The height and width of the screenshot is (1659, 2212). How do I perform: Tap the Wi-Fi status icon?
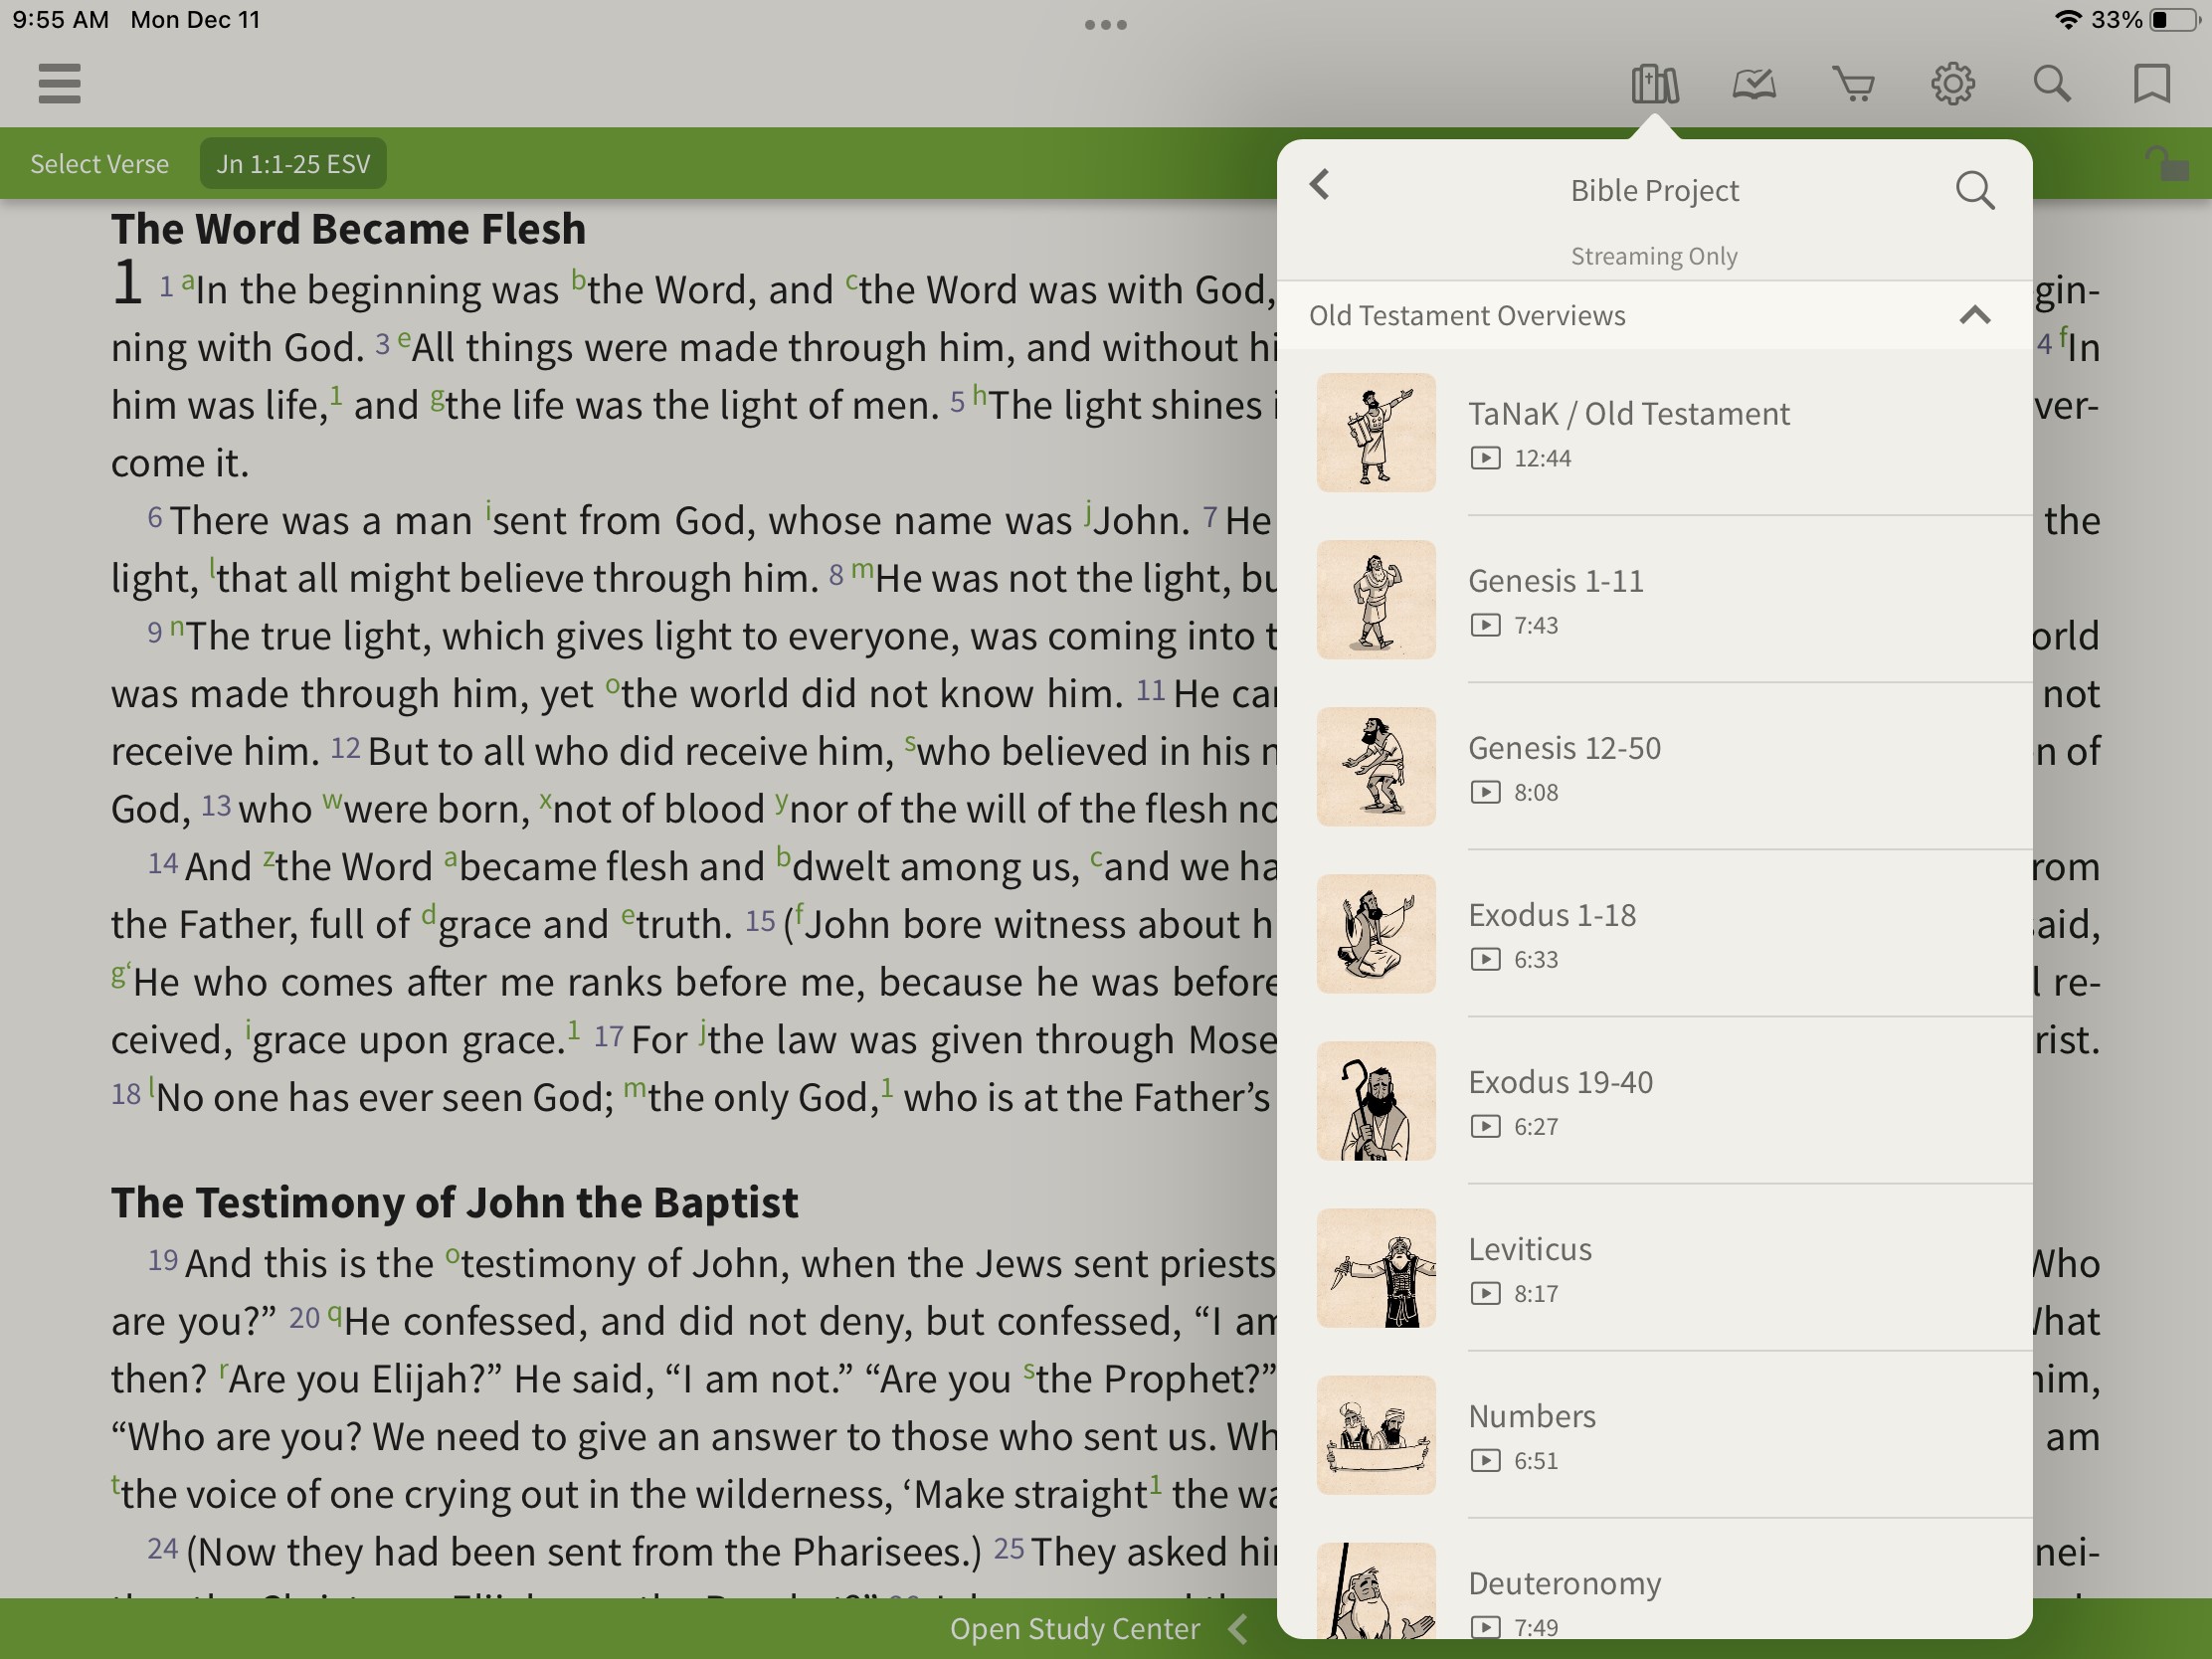(x=2067, y=20)
